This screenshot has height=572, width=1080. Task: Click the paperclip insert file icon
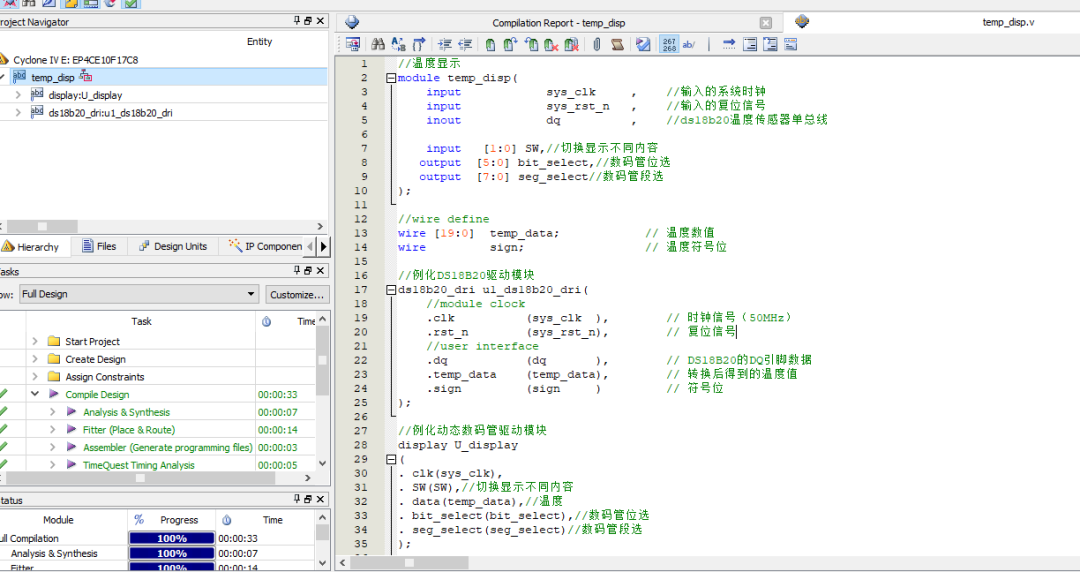click(x=597, y=44)
